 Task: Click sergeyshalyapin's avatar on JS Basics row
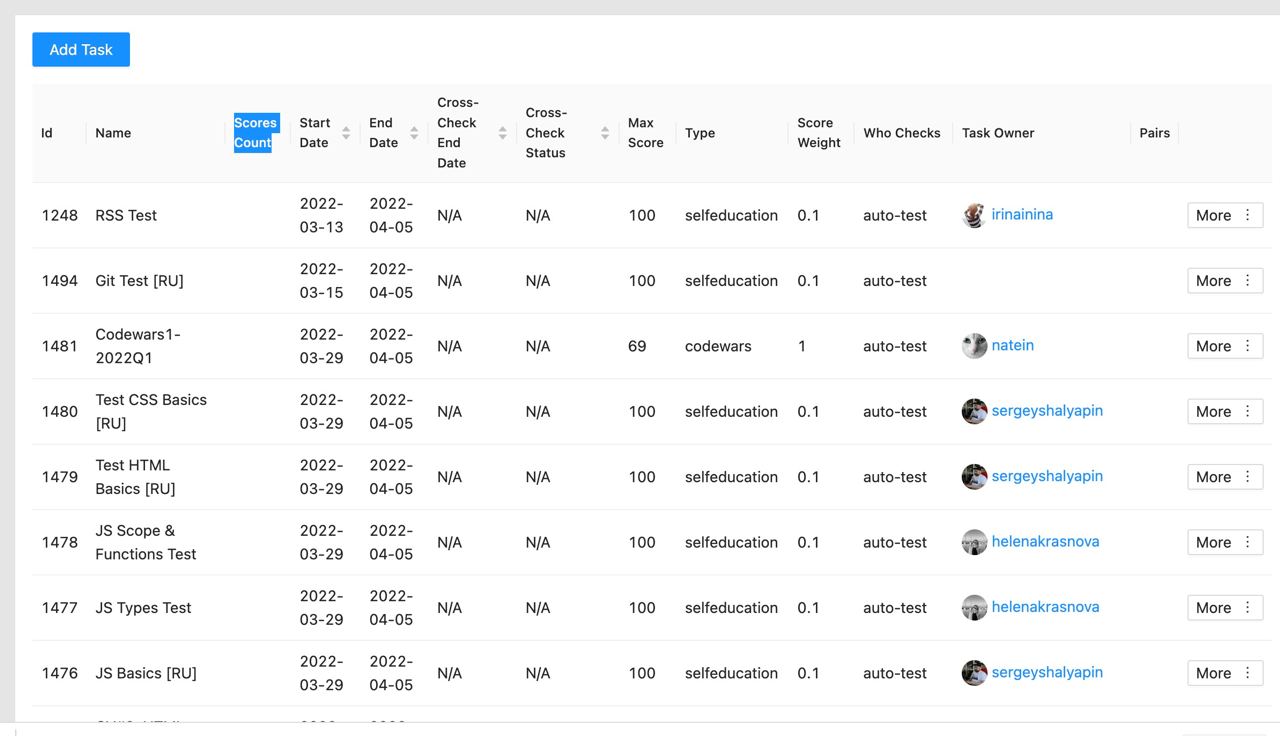(973, 673)
